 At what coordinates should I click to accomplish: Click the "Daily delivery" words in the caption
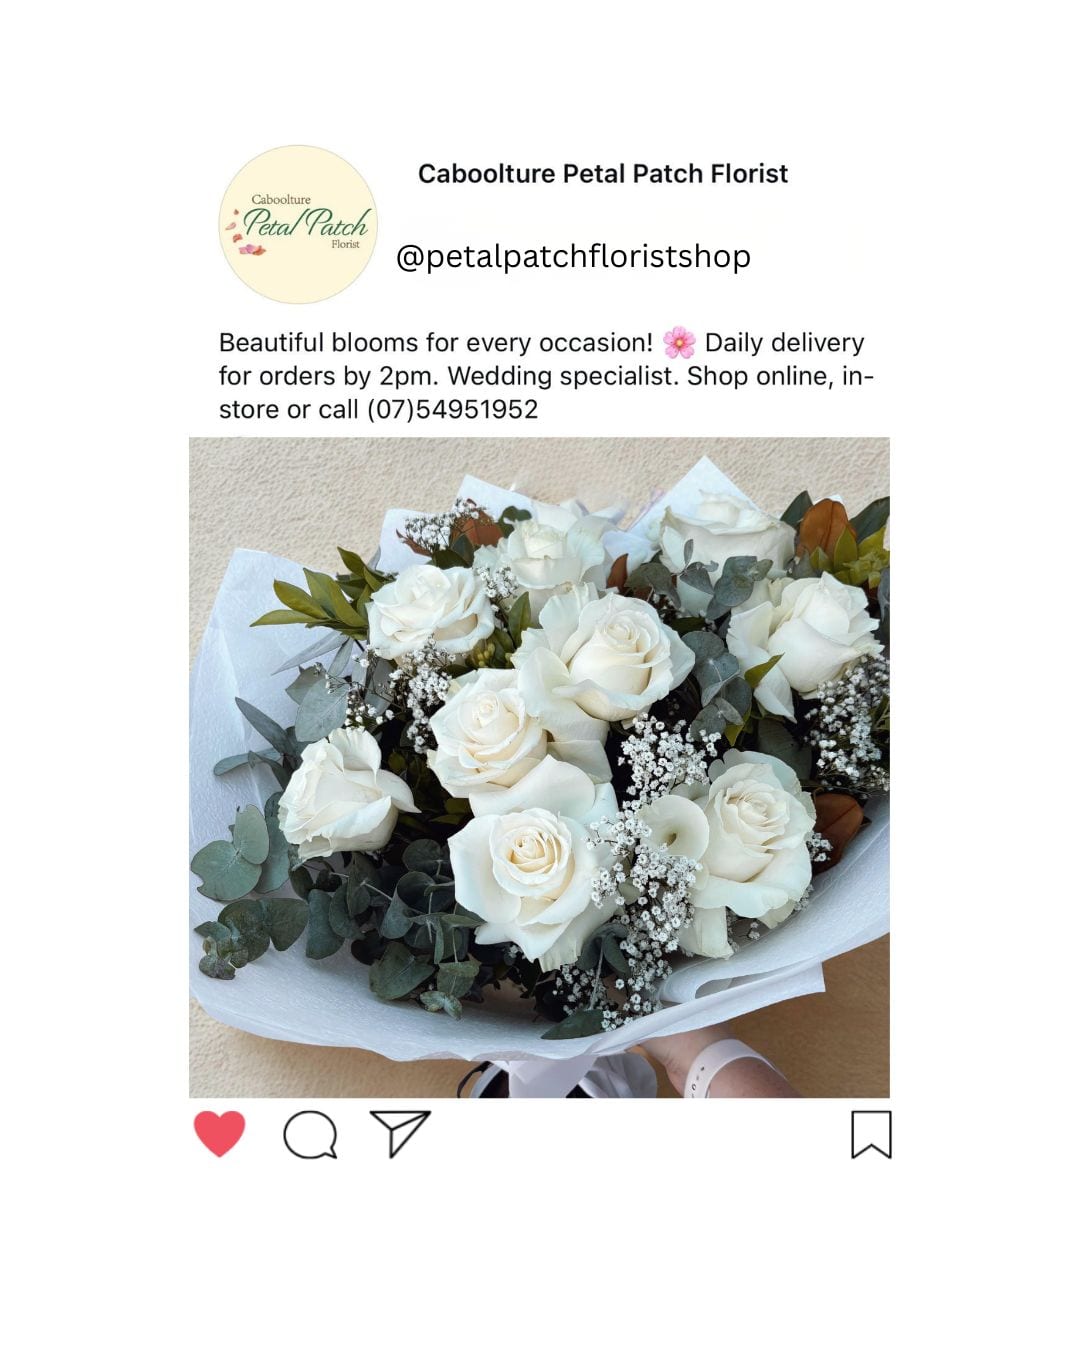[784, 343]
